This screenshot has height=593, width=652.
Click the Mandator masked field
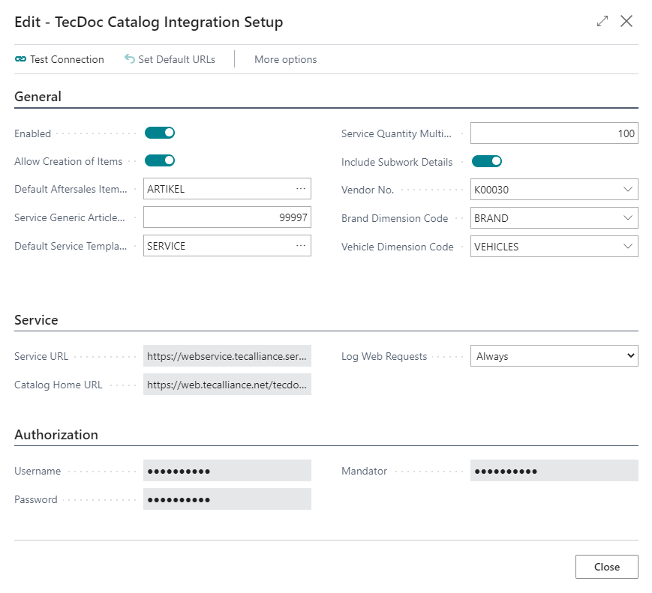554,471
